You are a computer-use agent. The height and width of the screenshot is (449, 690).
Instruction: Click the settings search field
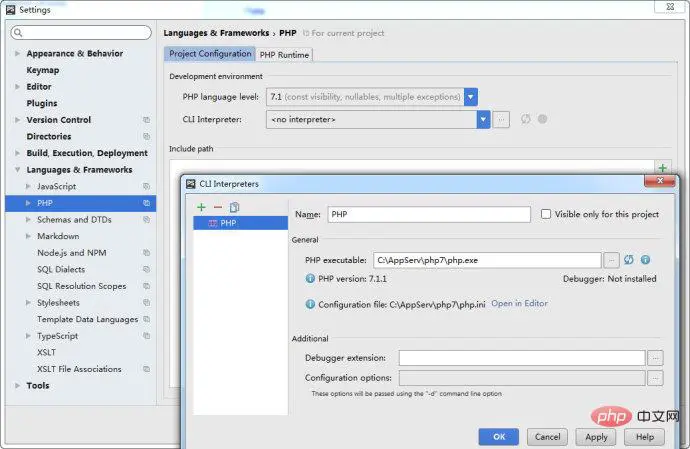[80, 33]
